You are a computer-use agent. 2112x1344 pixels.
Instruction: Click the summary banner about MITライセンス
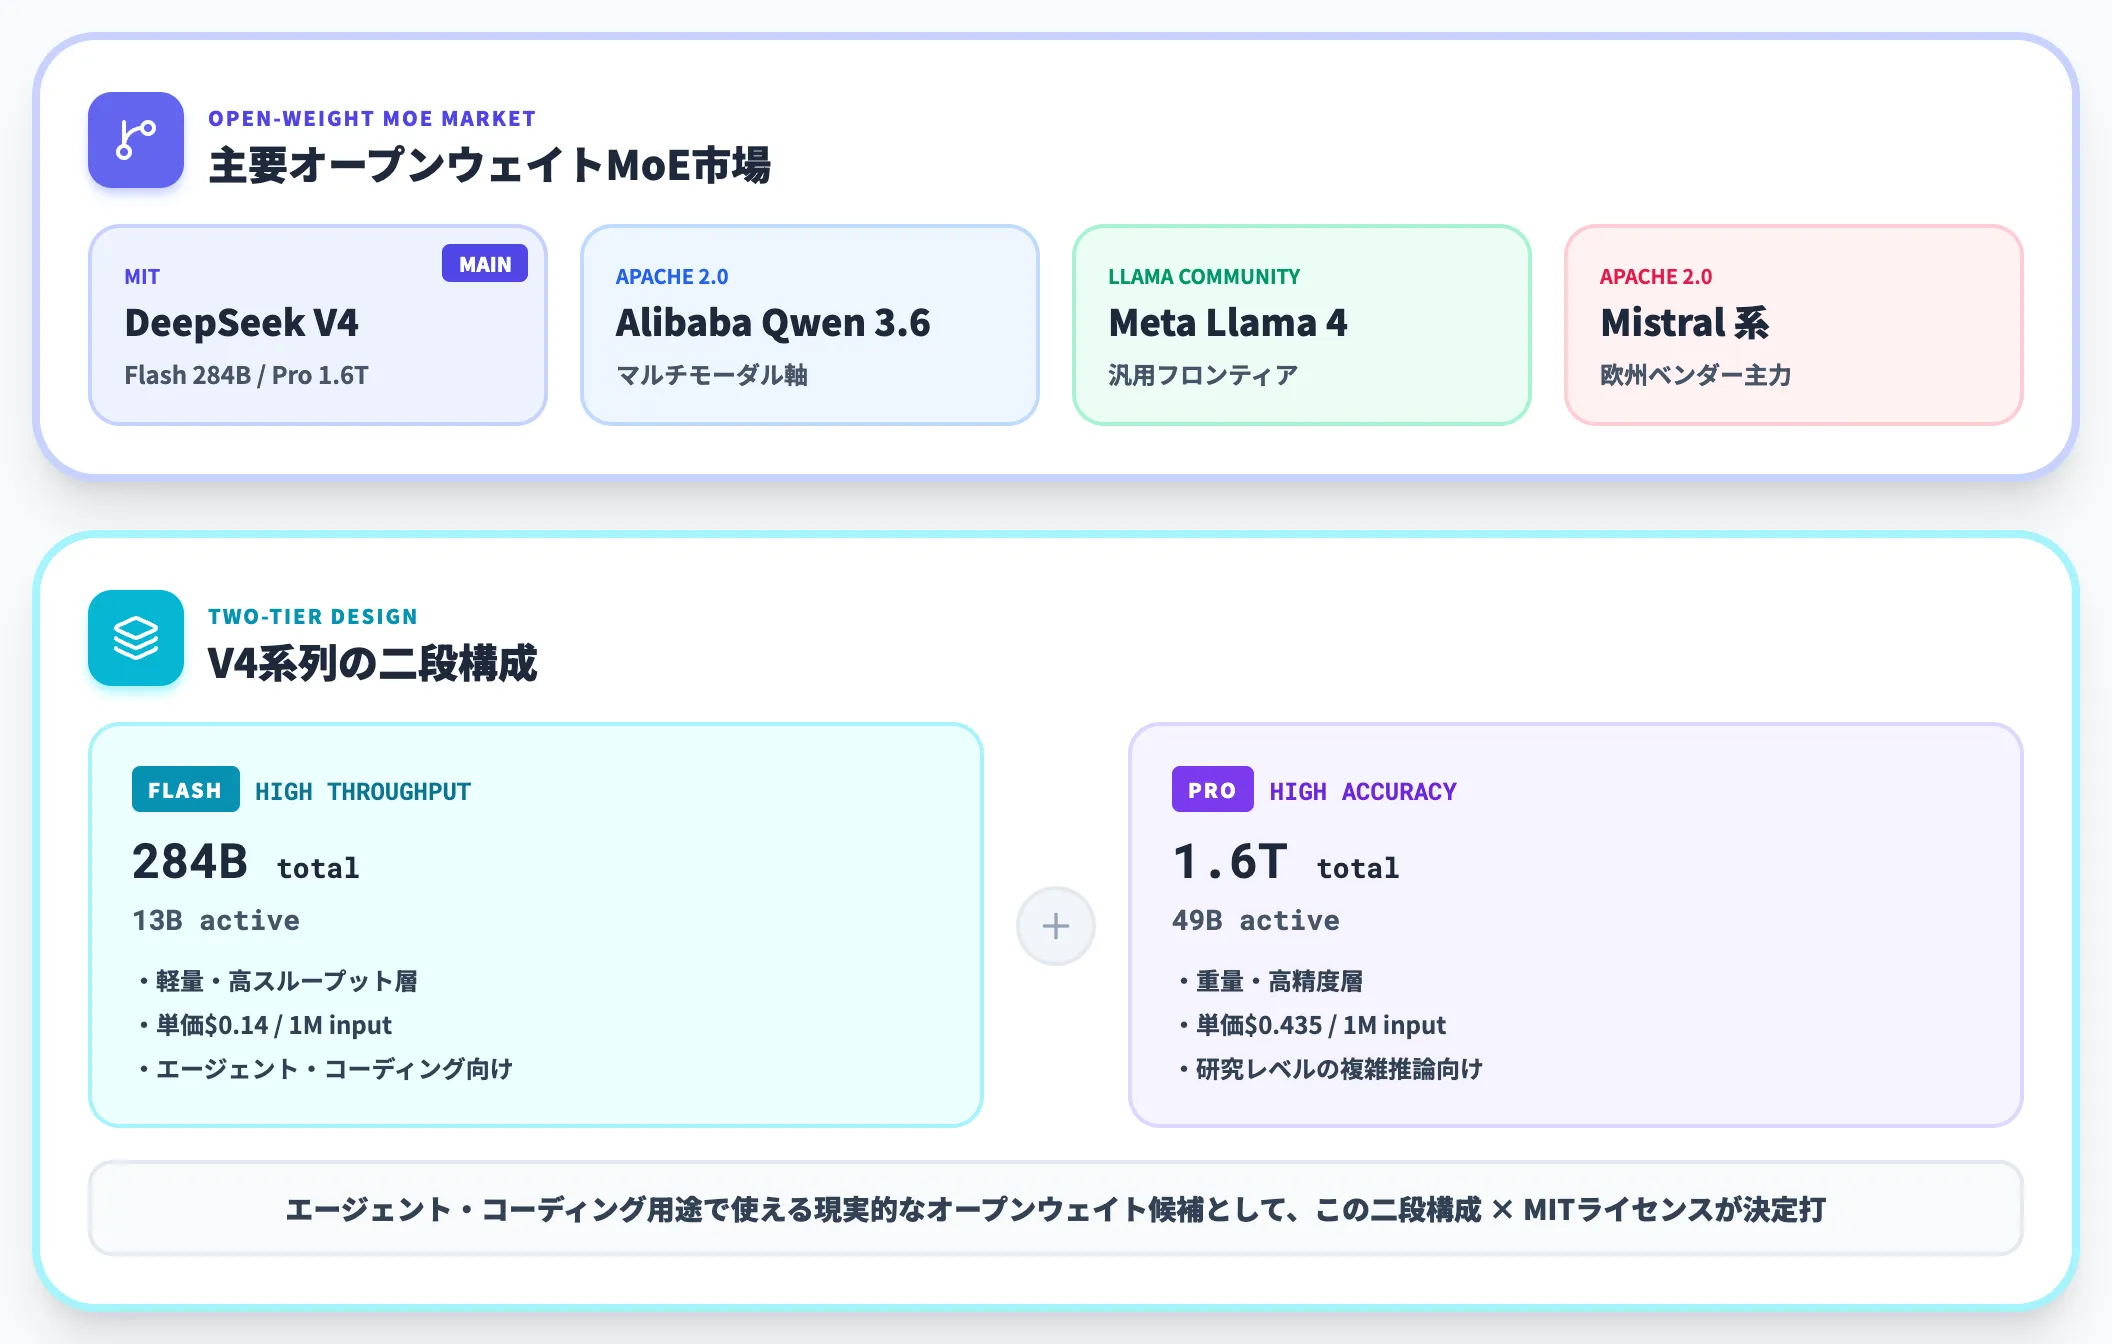1056,1209
